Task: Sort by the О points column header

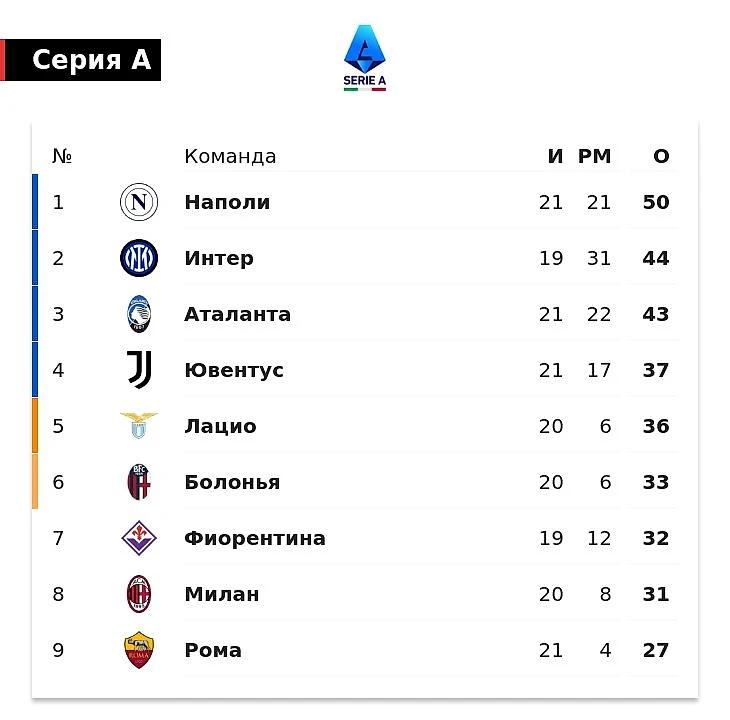Action: pyautogui.click(x=661, y=156)
